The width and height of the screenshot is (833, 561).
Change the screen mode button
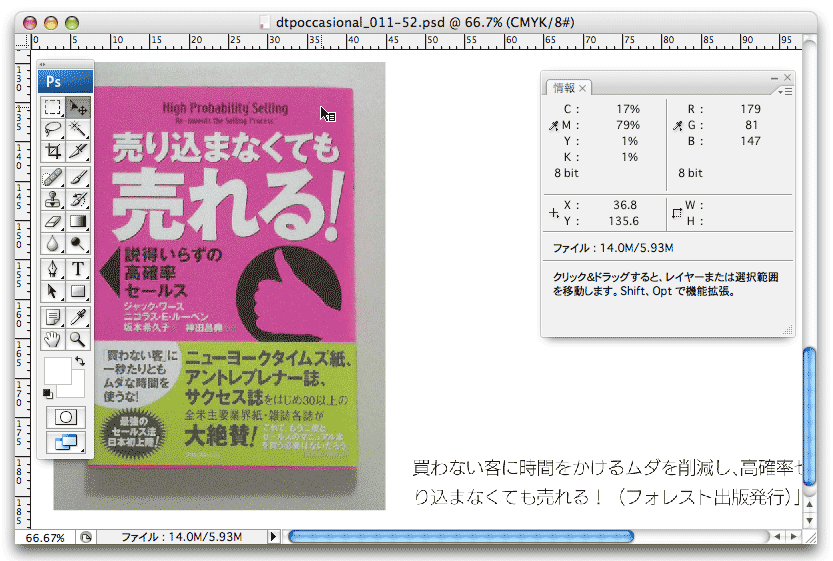click(66, 442)
